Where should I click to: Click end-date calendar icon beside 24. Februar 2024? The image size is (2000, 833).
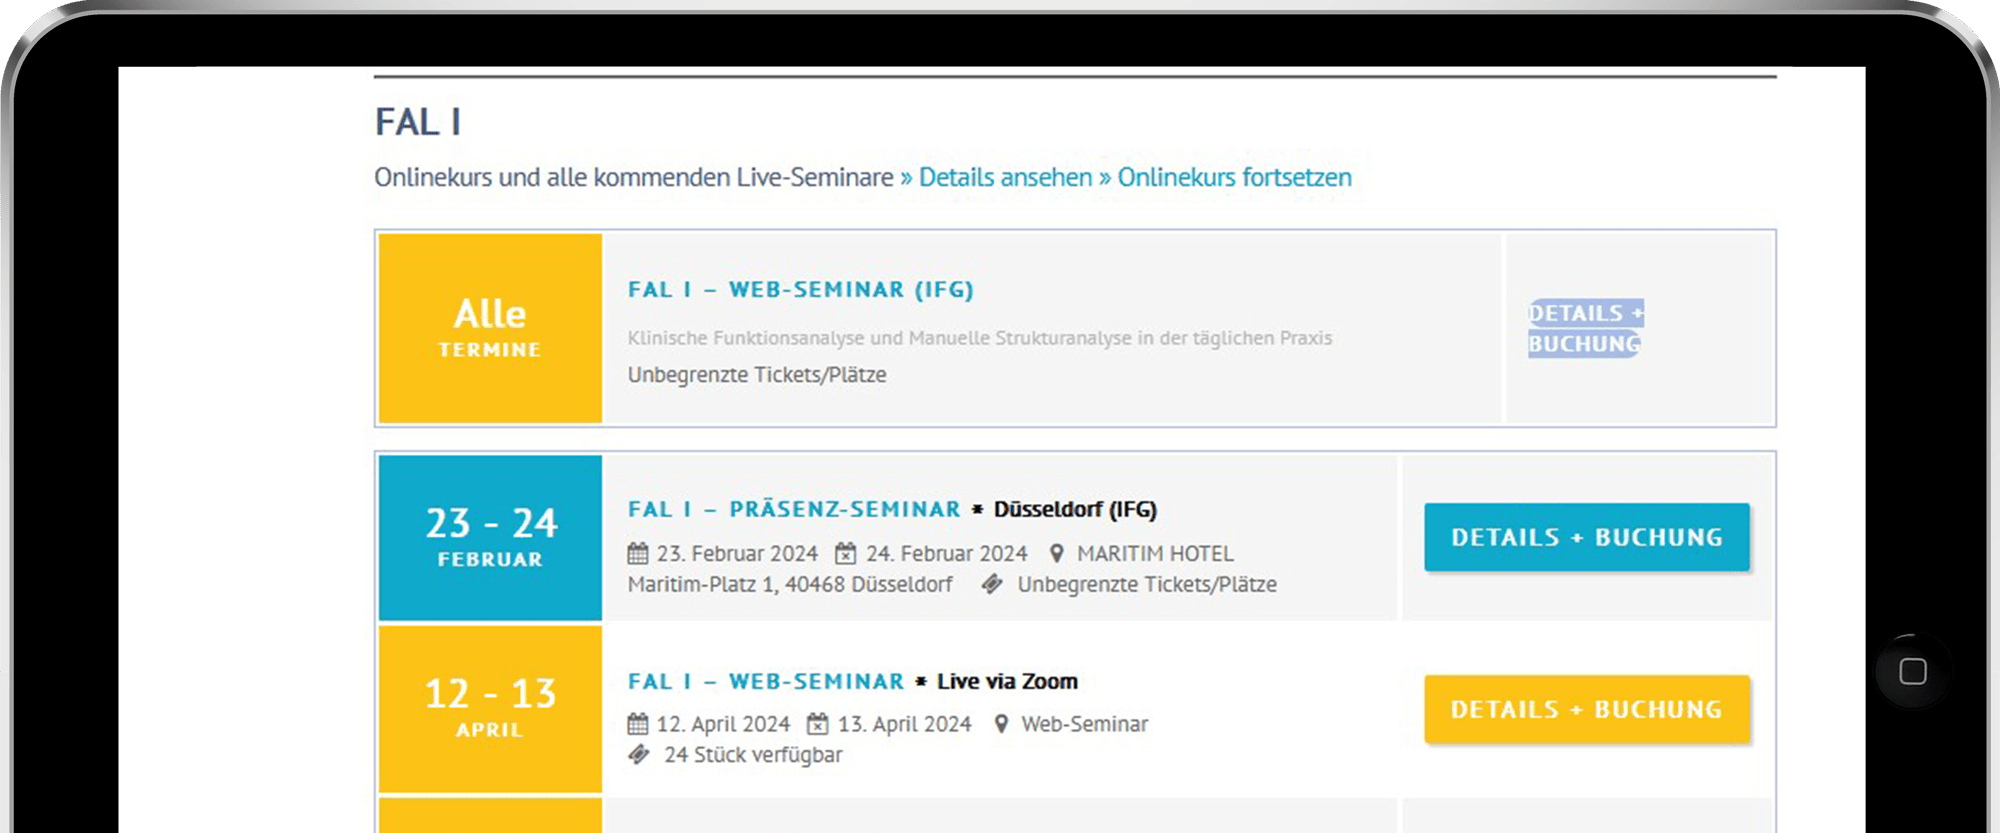(x=846, y=553)
